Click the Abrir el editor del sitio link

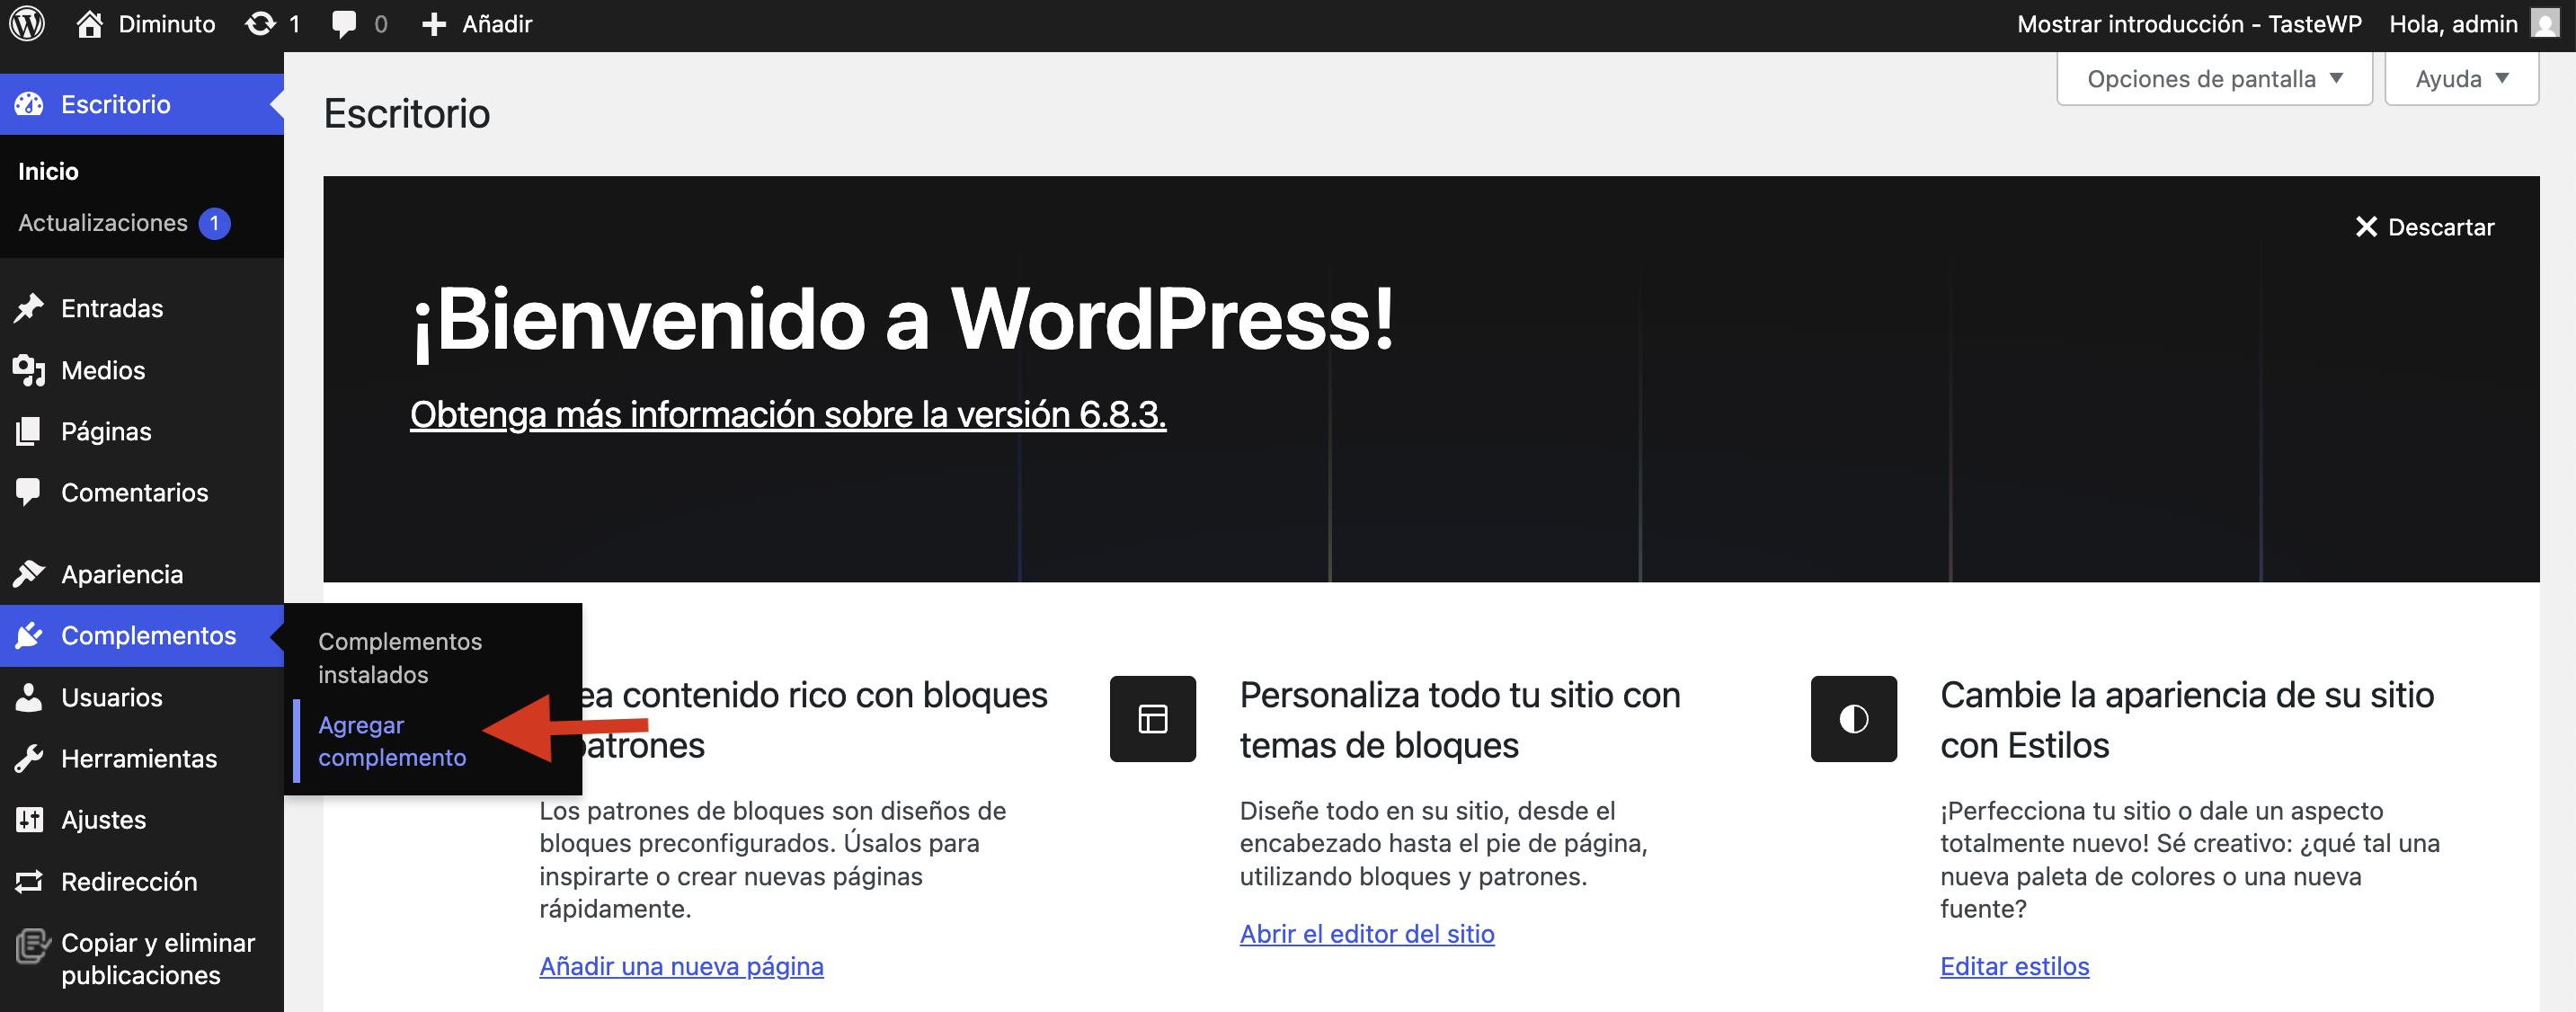[x=1366, y=933]
